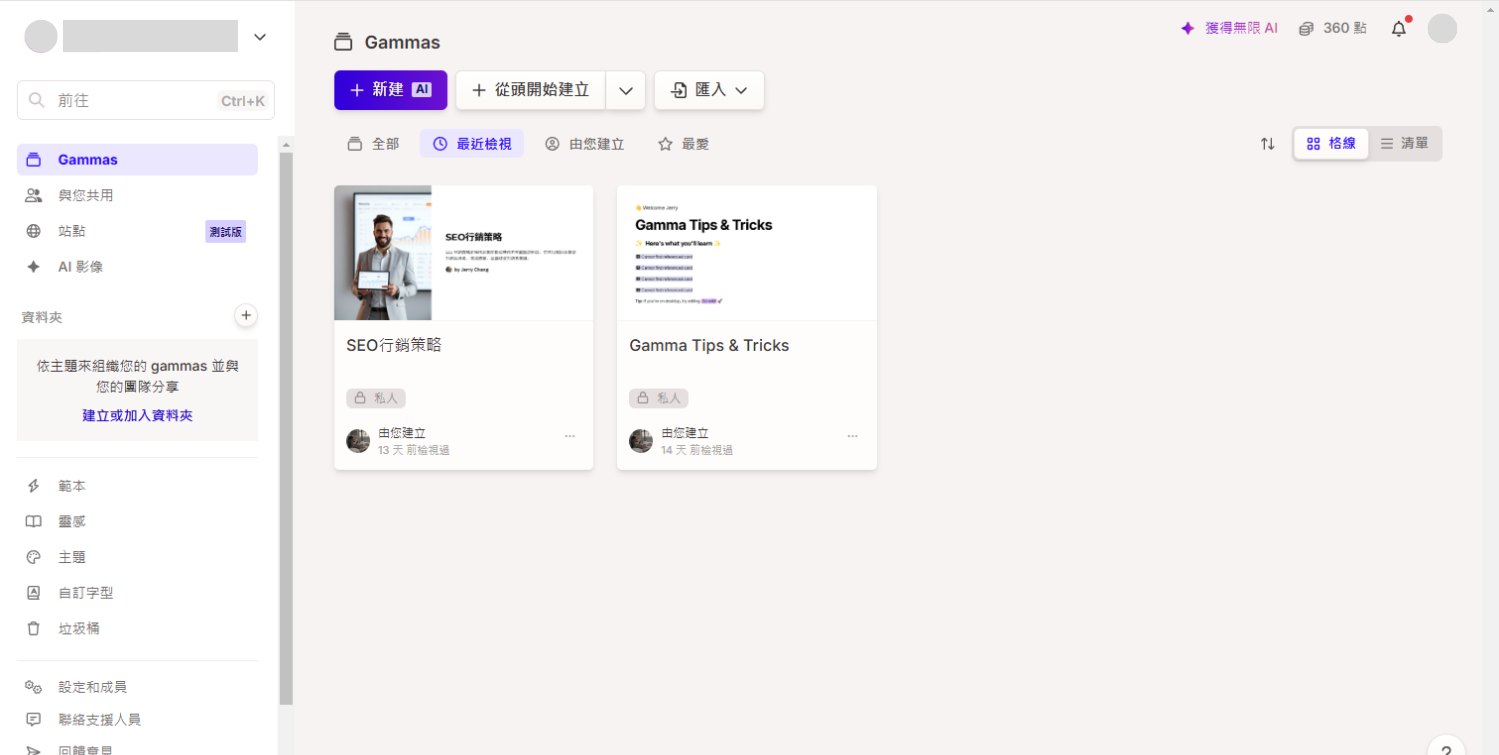Open the 匯入 import dropdown

pos(709,90)
